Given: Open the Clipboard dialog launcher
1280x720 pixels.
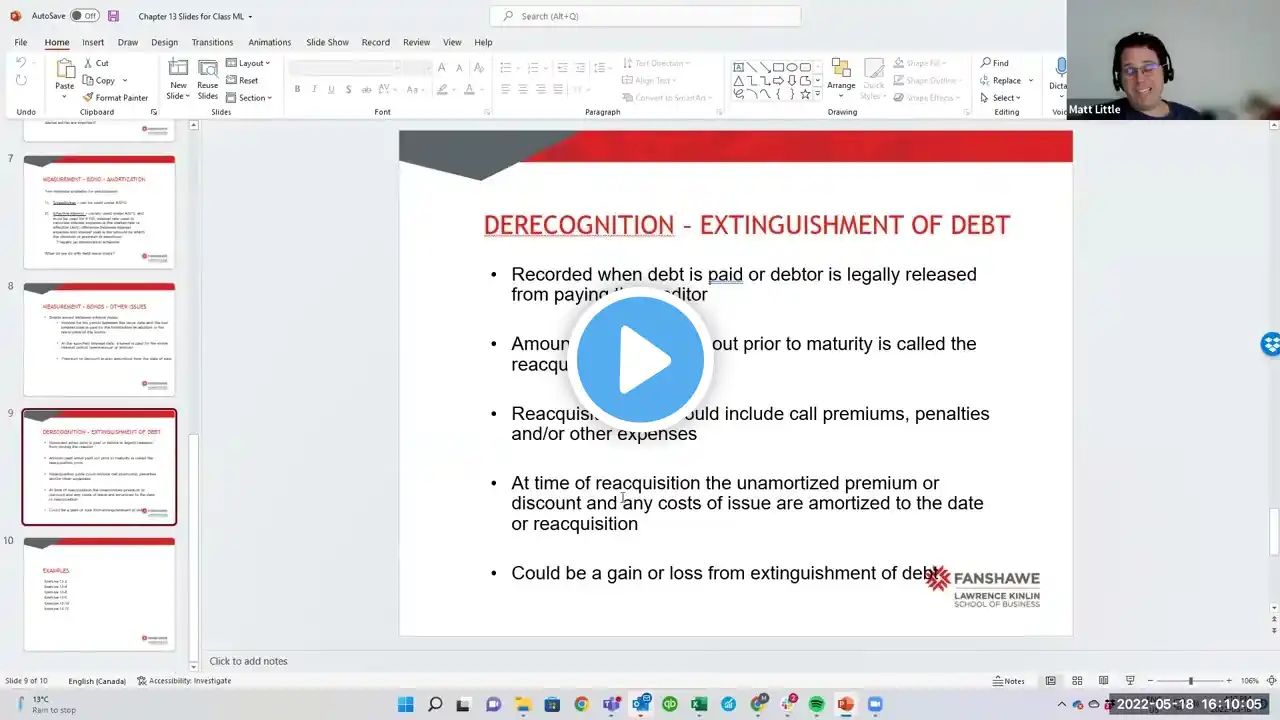Looking at the screenshot, I should [x=153, y=112].
